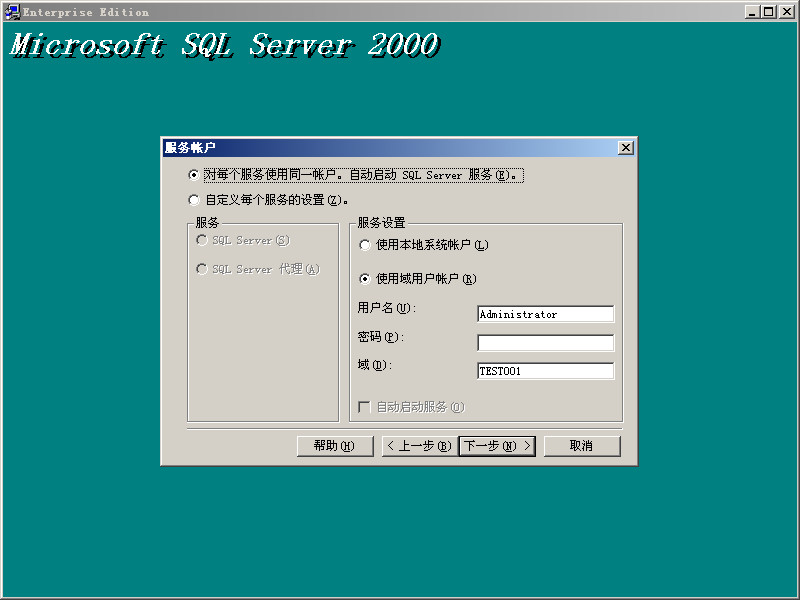Click the 服务设置 group heading
This screenshot has height=600, width=800.
tap(381, 223)
